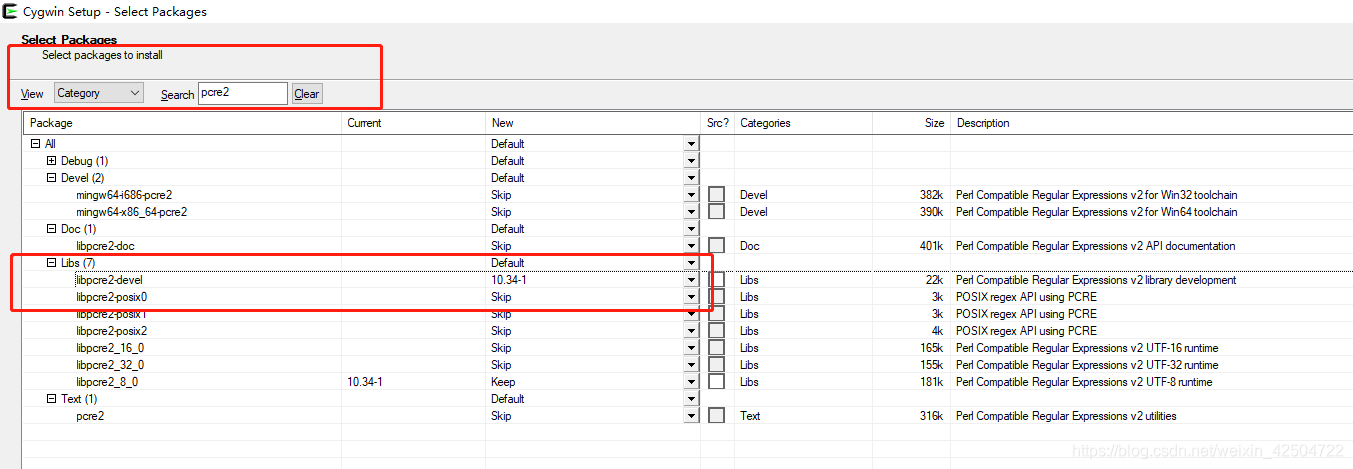
Task: Toggle source checkbox for mingw64-x86_64-pcre2
Action: [x=717, y=212]
